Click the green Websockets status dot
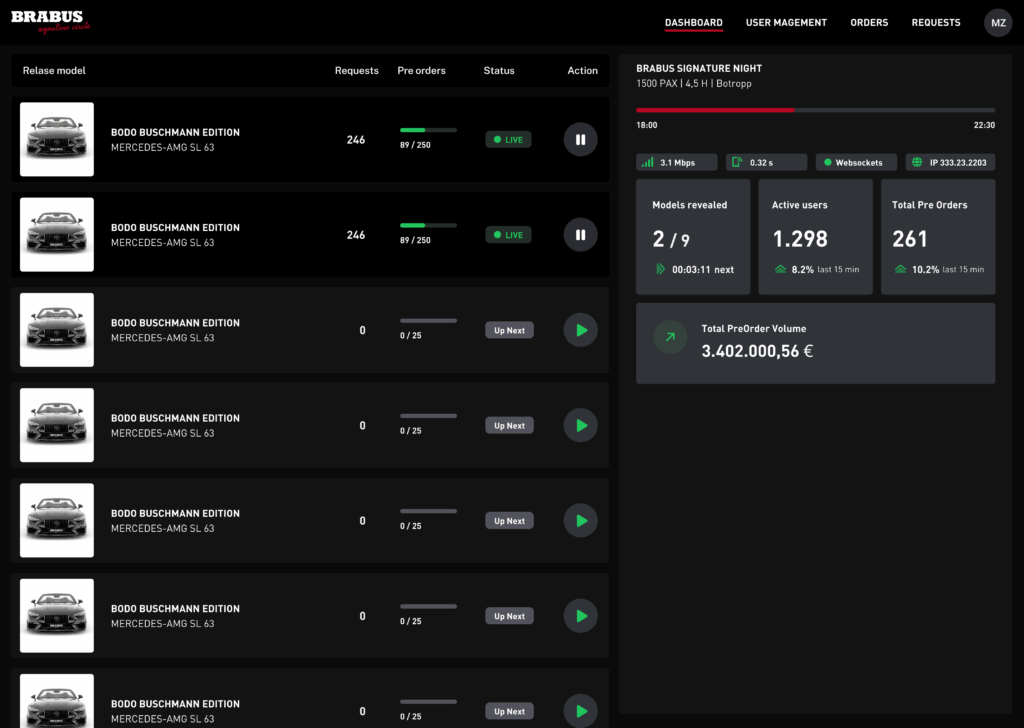The height and width of the screenshot is (728, 1024). [x=827, y=162]
